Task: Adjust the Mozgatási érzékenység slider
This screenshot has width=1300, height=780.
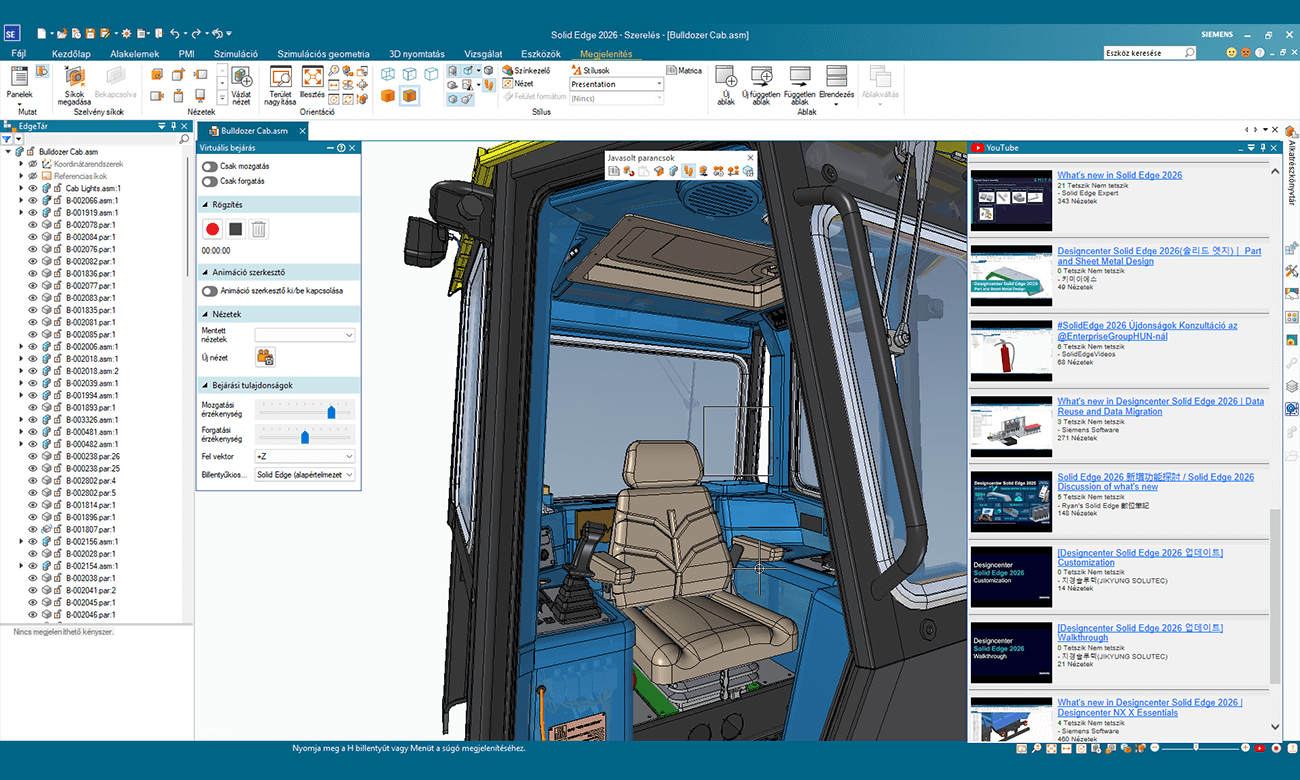Action: click(x=331, y=412)
